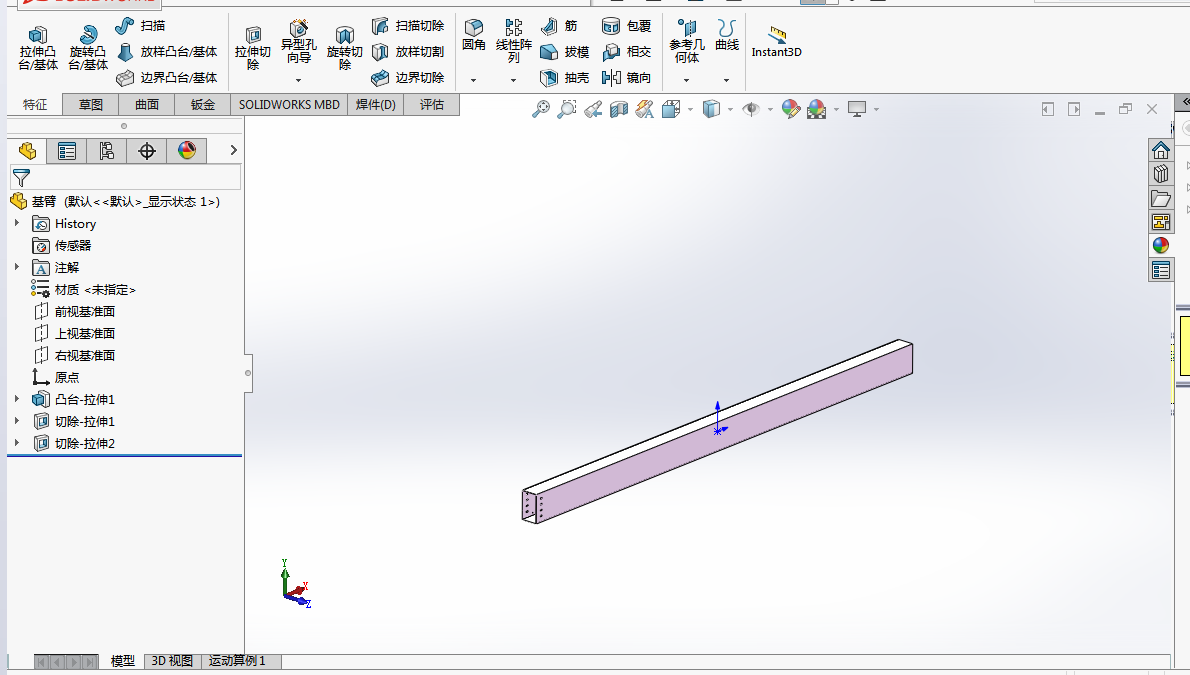Viewport: 1190px width, 675px height.
Task: Select the Linear Pattern (线性阵列) tool
Action: [x=514, y=41]
